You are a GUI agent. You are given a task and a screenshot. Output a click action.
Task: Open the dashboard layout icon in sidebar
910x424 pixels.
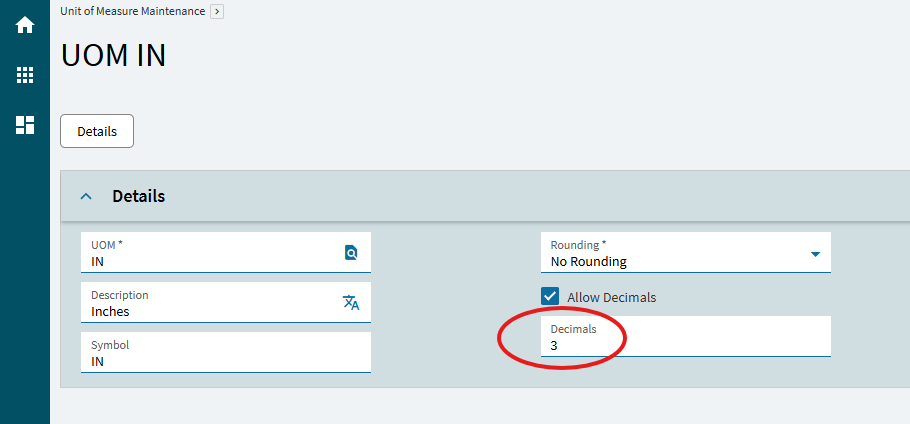tap(25, 125)
